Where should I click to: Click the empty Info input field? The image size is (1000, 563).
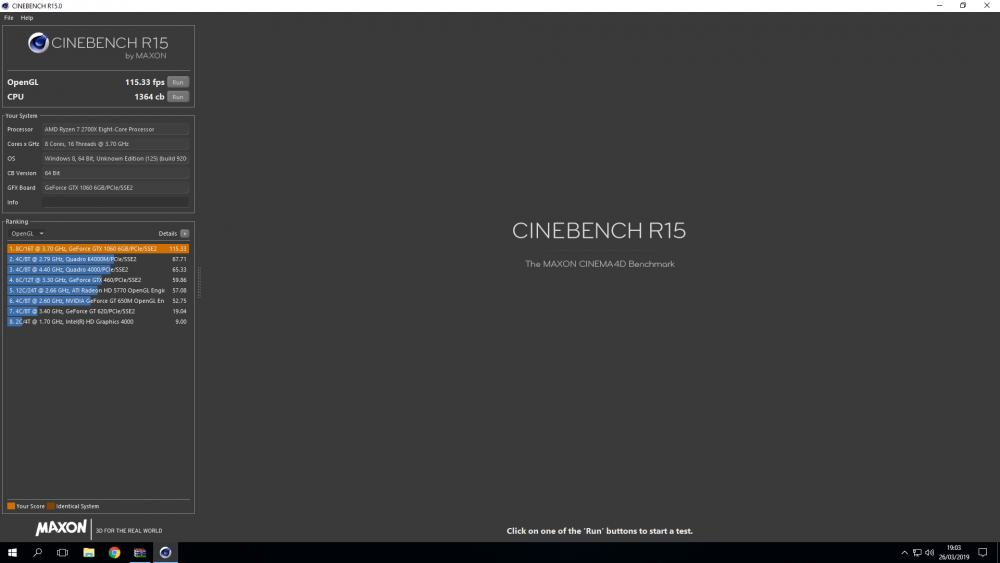pos(115,202)
